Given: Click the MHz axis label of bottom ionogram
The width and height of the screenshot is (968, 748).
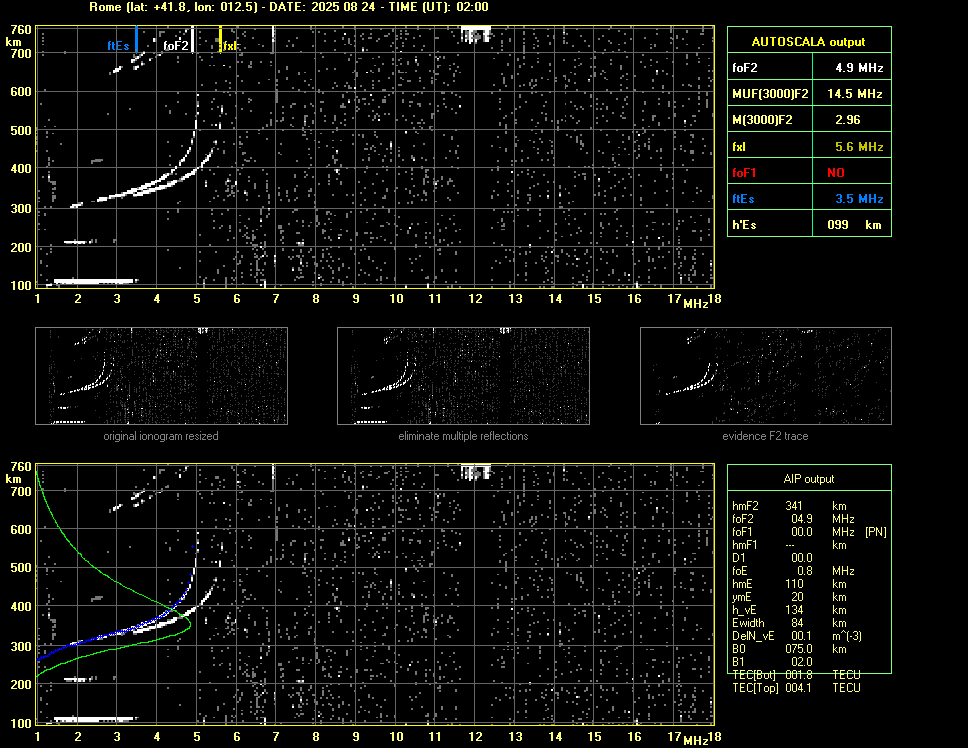Looking at the screenshot, I should 696,740.
